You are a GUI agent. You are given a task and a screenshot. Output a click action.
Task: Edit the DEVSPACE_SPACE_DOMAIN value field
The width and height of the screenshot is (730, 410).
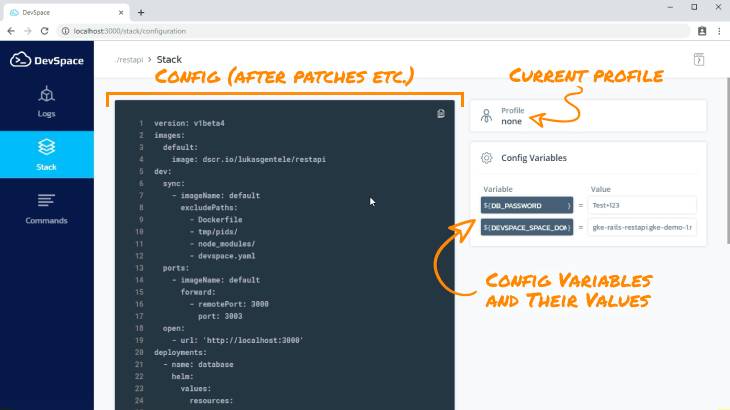pyautogui.click(x=642, y=228)
